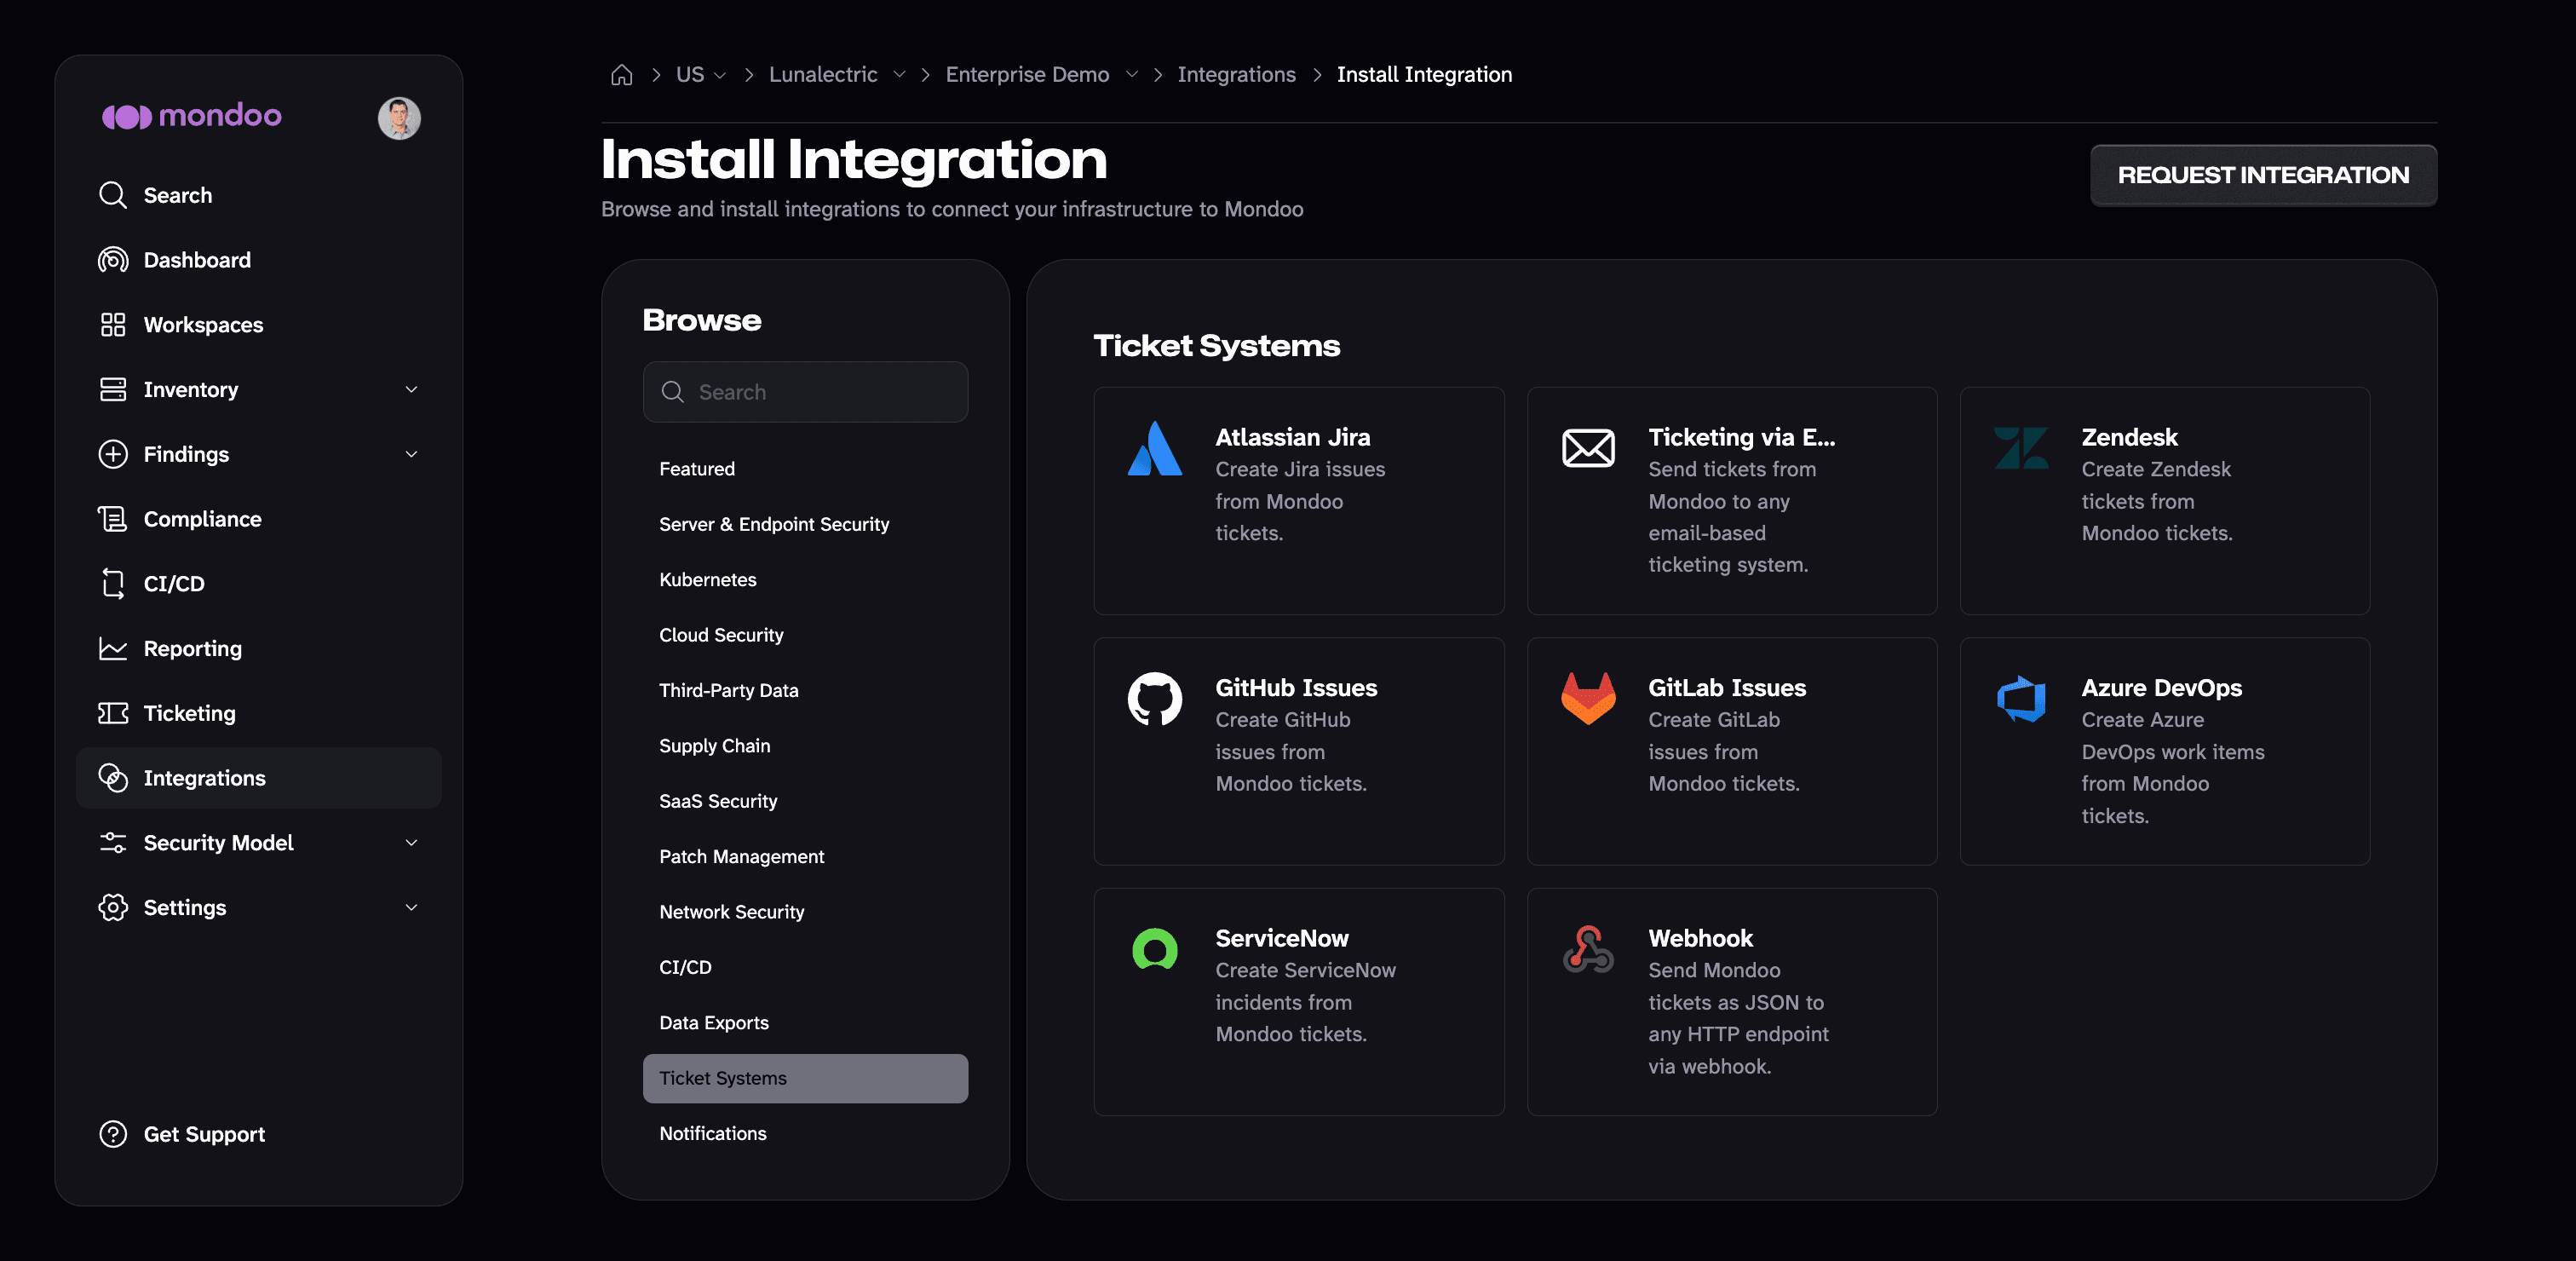This screenshot has height=1261, width=2576.
Task: Click the magnifier icon in Browse search
Action: coord(673,392)
